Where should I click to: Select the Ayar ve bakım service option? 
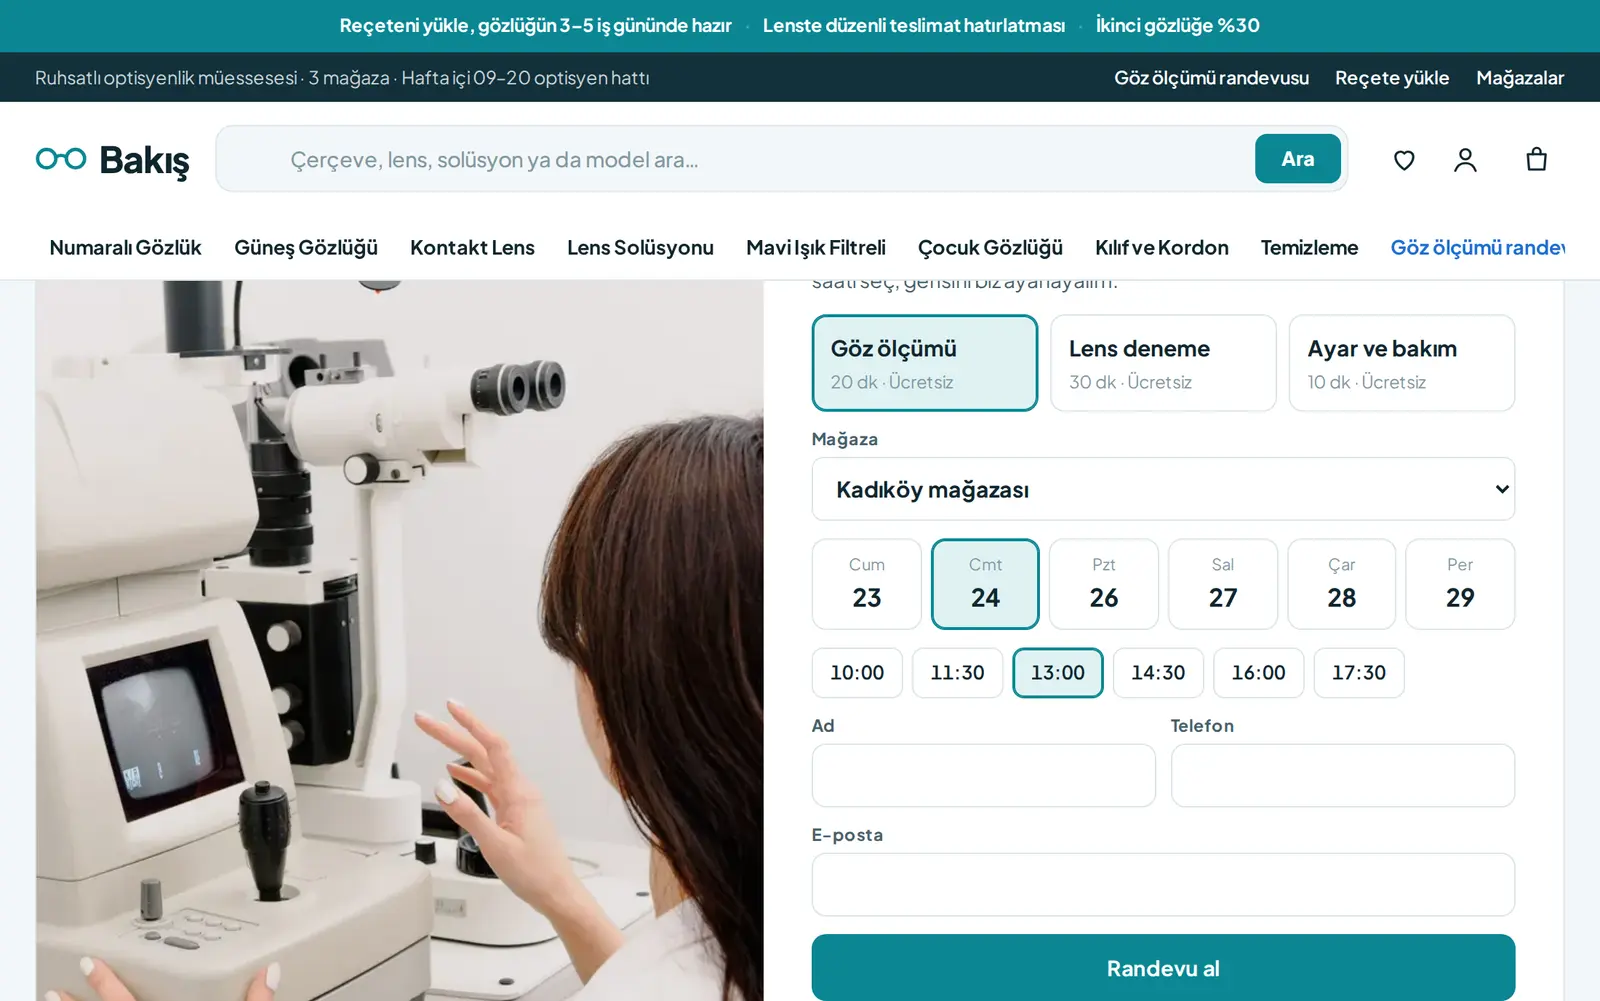click(1402, 363)
